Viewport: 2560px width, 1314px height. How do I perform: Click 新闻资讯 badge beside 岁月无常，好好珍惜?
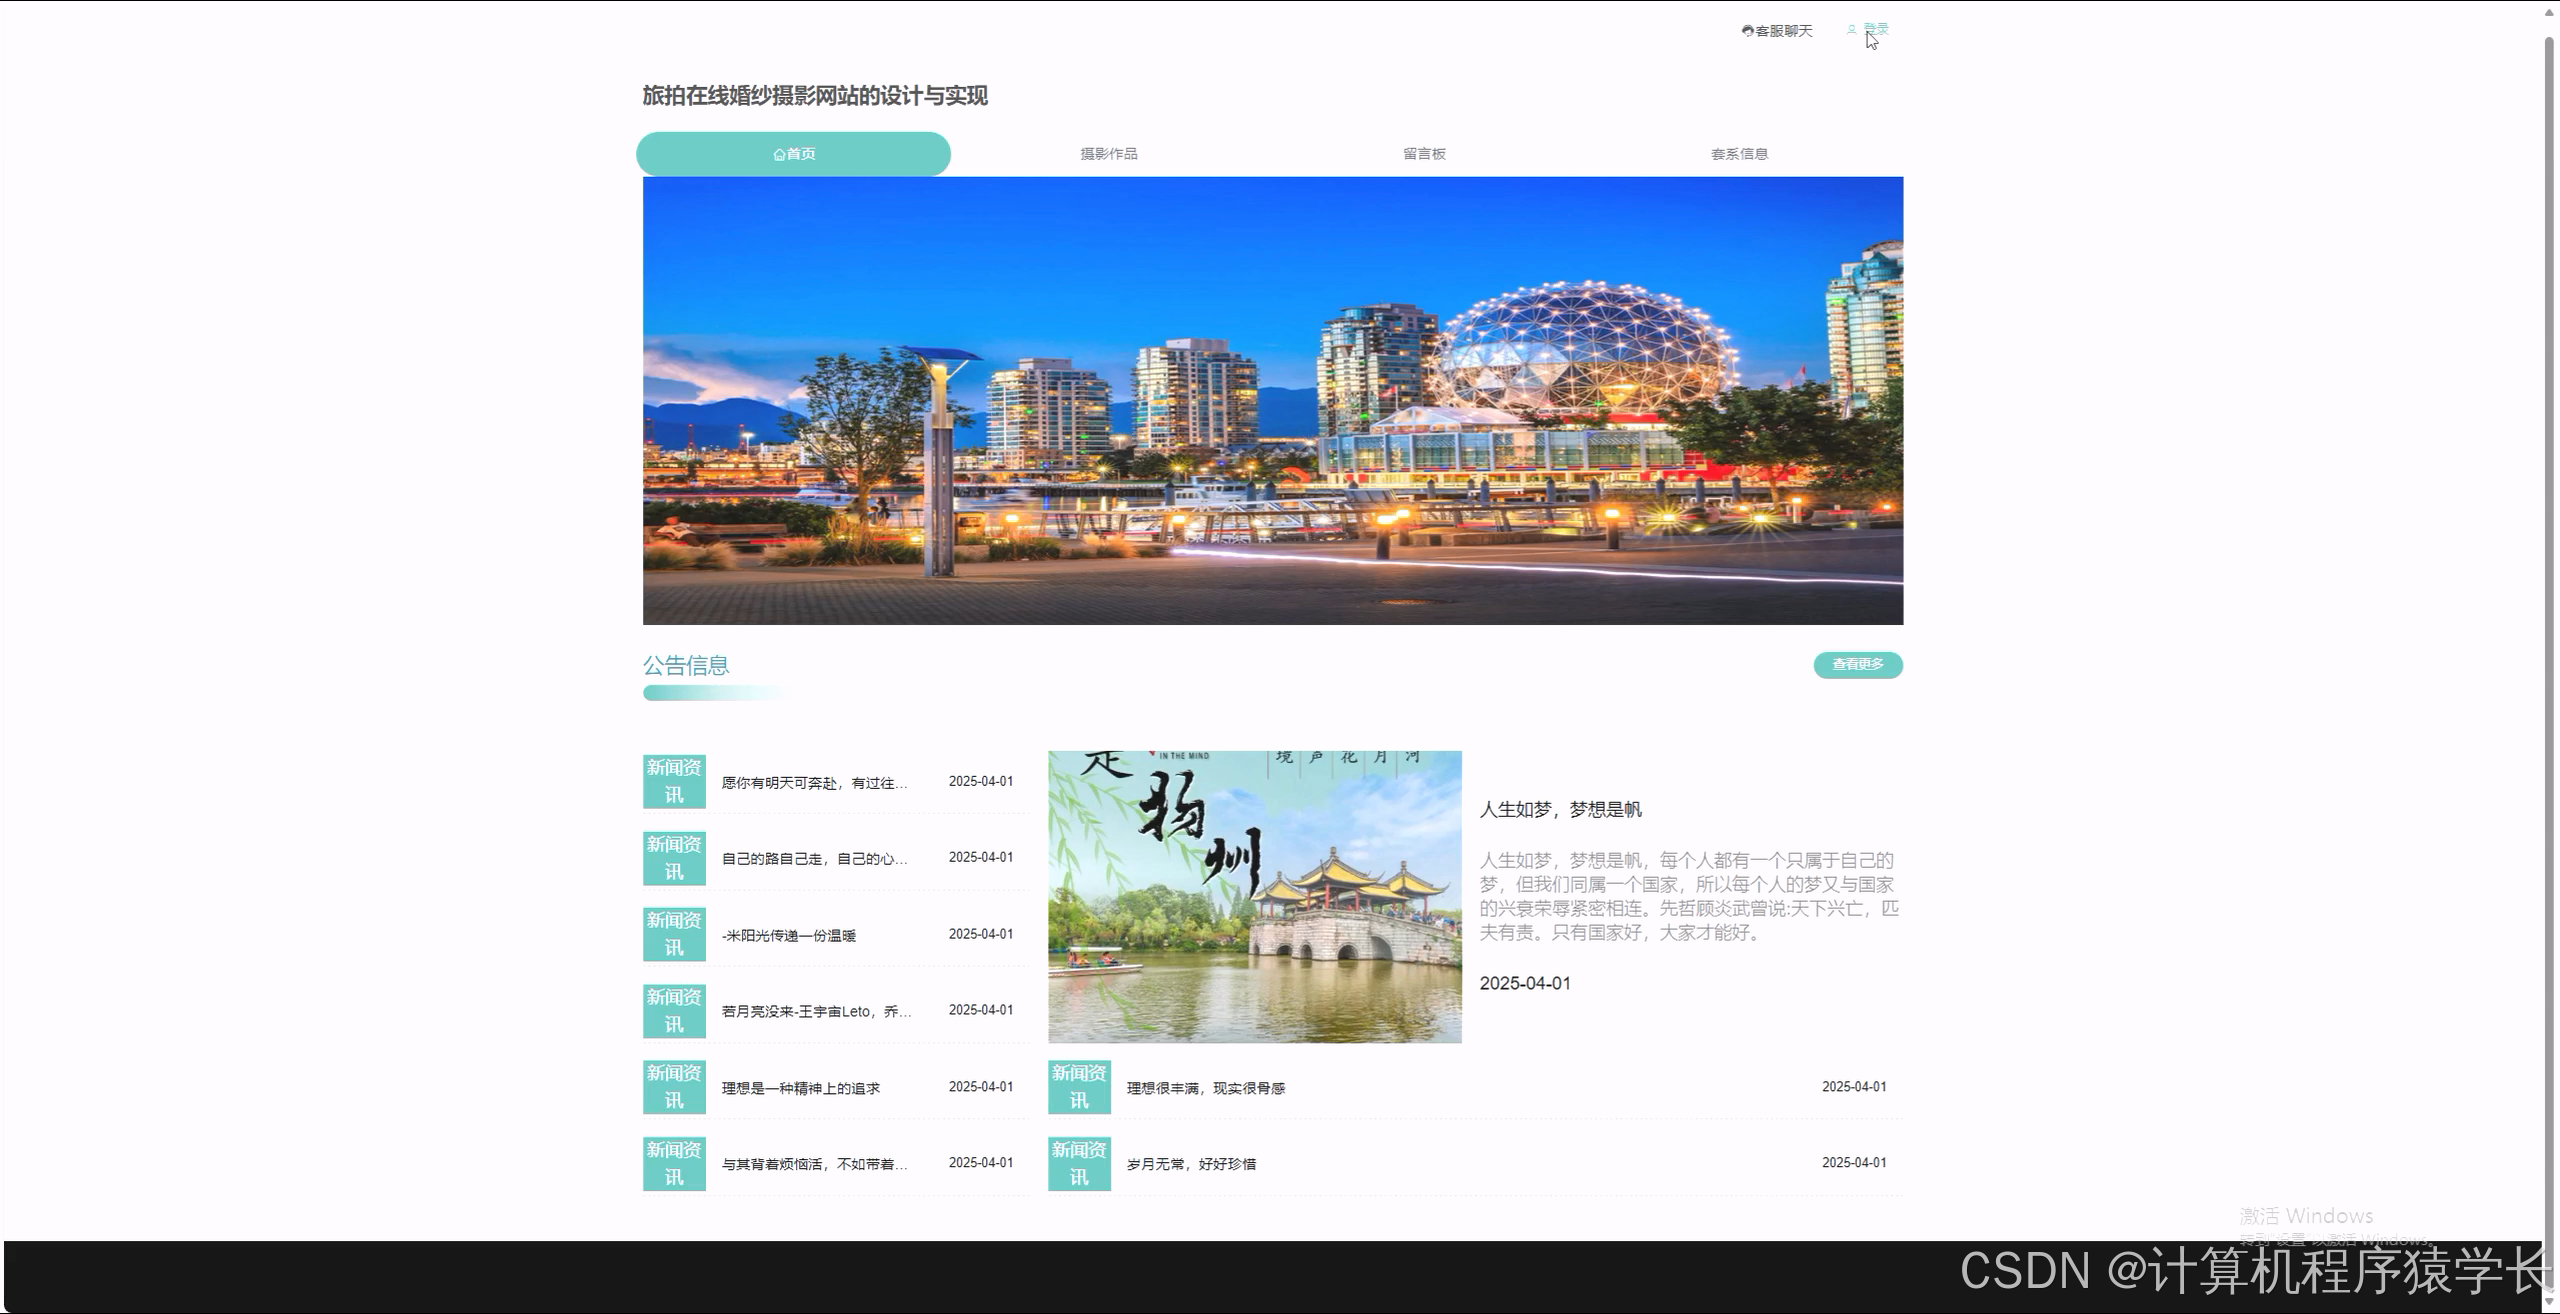pyautogui.click(x=1078, y=1163)
